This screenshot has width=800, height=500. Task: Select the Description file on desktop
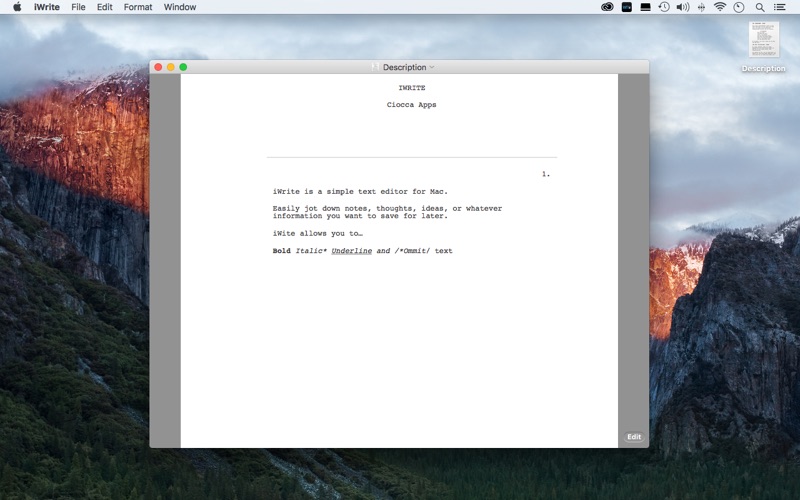pyautogui.click(x=763, y=42)
